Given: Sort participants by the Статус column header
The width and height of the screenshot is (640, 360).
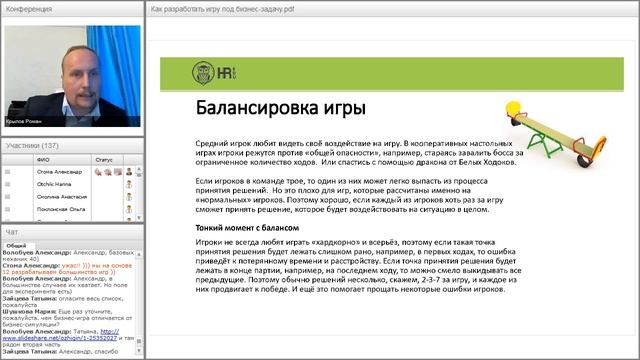Looking at the screenshot, I should click(x=107, y=160).
